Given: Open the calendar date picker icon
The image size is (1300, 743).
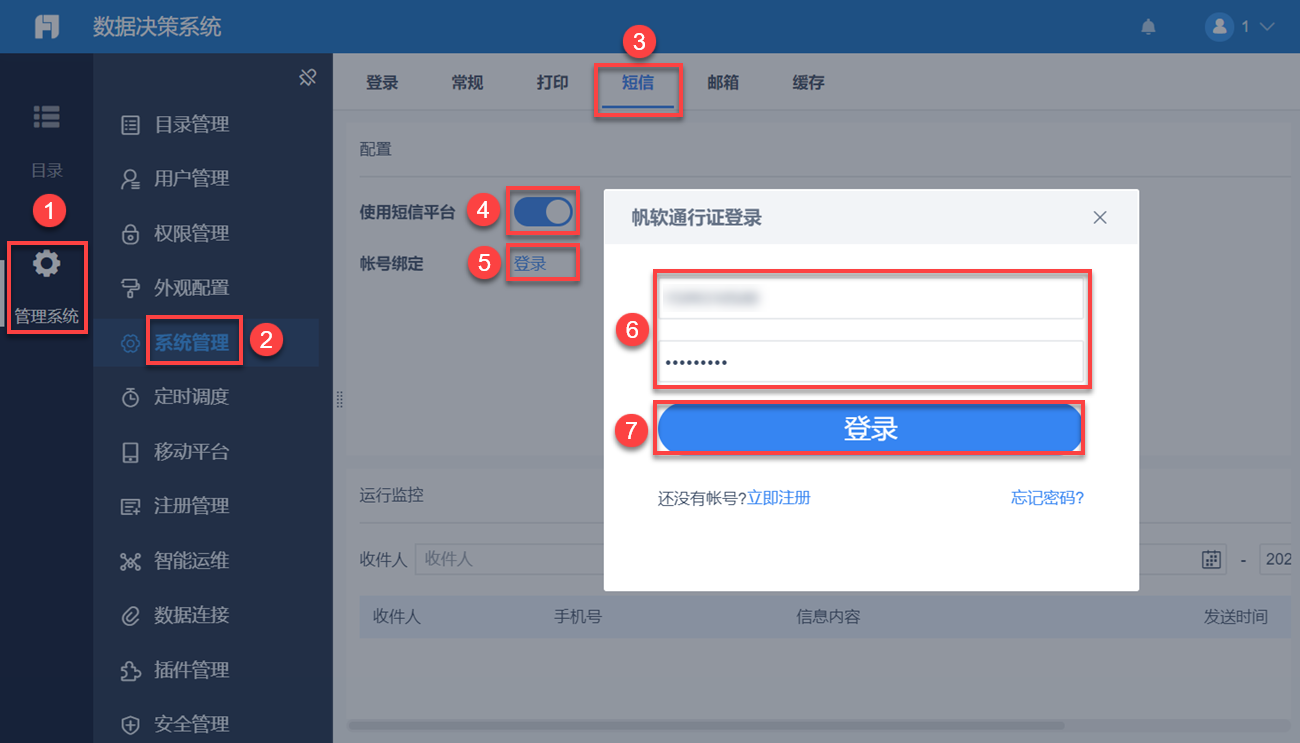Looking at the screenshot, I should point(1211,560).
